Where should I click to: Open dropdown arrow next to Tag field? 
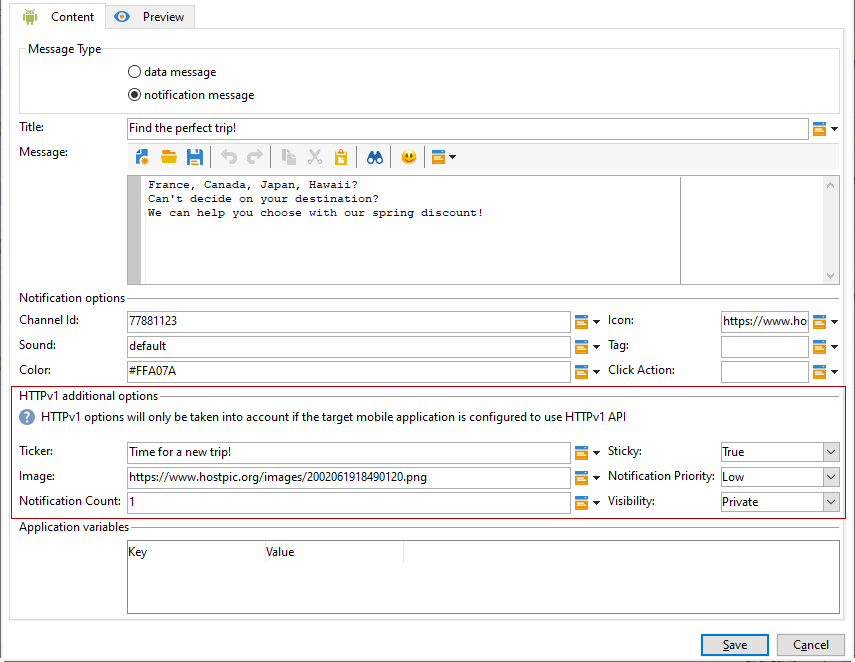[834, 347]
